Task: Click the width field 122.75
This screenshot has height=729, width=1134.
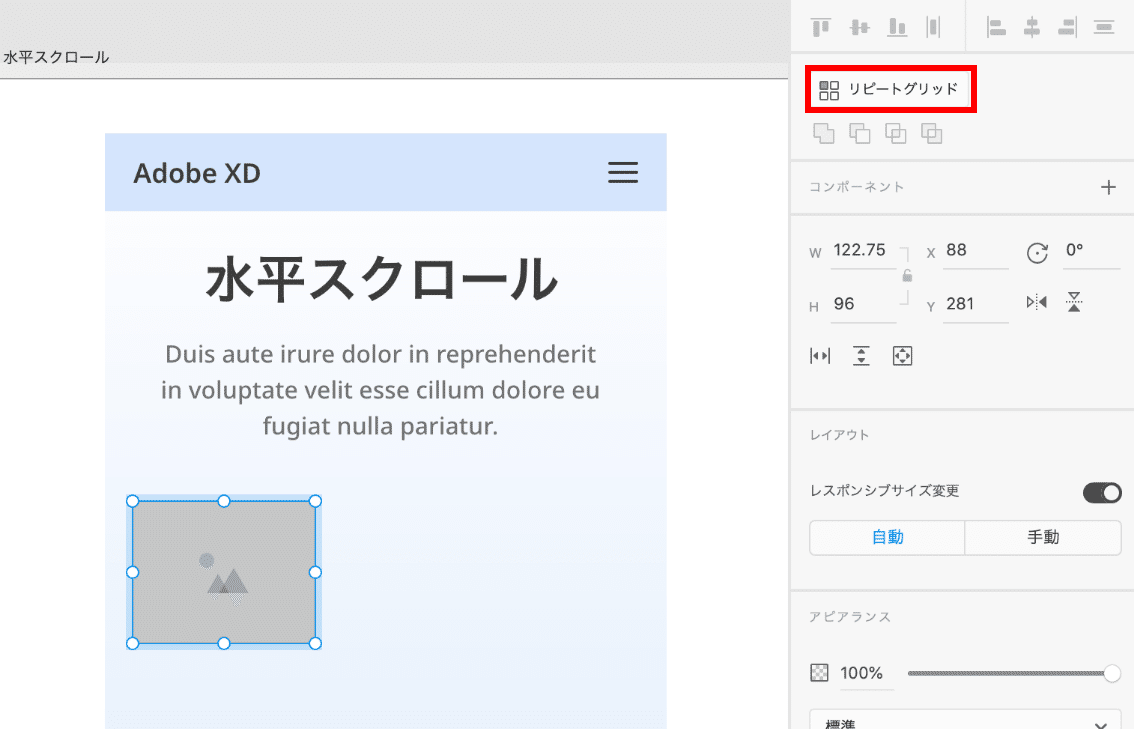Action: [863, 251]
